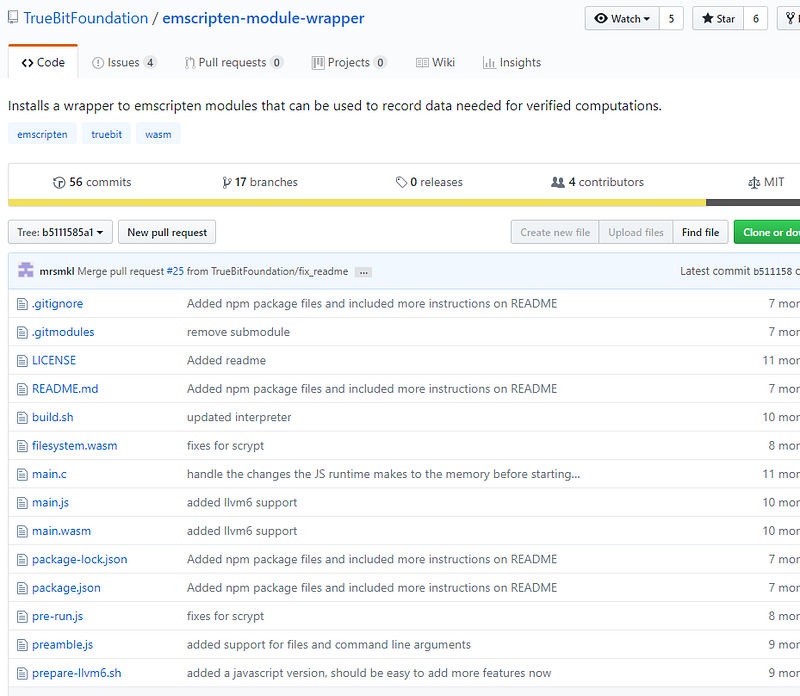Expand the commit message ellipsis button
This screenshot has width=800, height=696.
click(363, 272)
